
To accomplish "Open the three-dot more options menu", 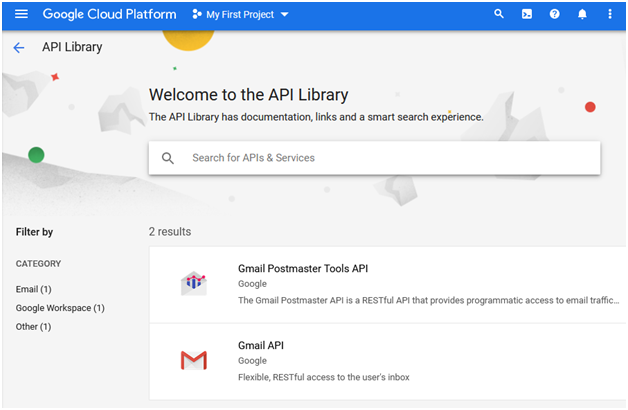I will pos(610,14).
